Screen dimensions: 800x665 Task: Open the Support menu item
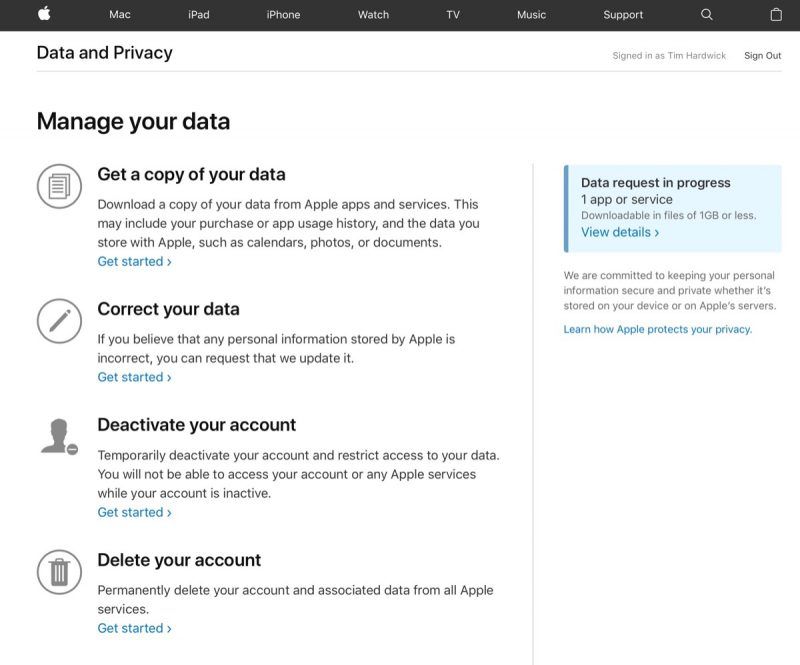[x=623, y=15]
